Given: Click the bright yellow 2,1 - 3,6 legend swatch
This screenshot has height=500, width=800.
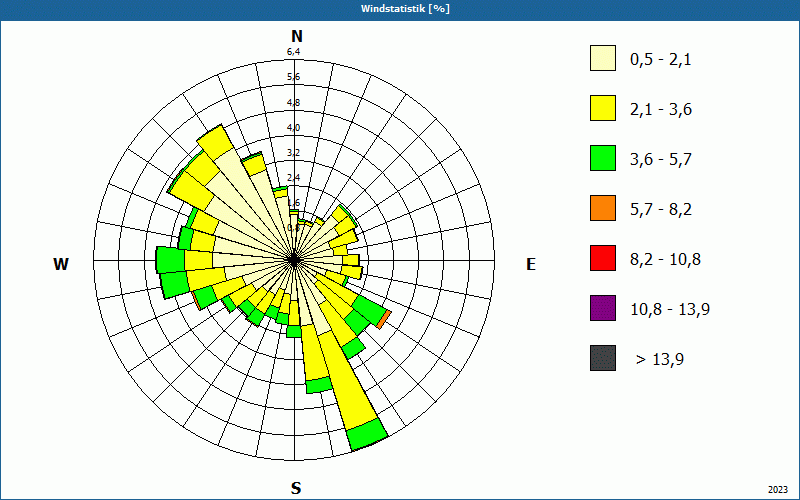Looking at the screenshot, I should (x=603, y=108).
